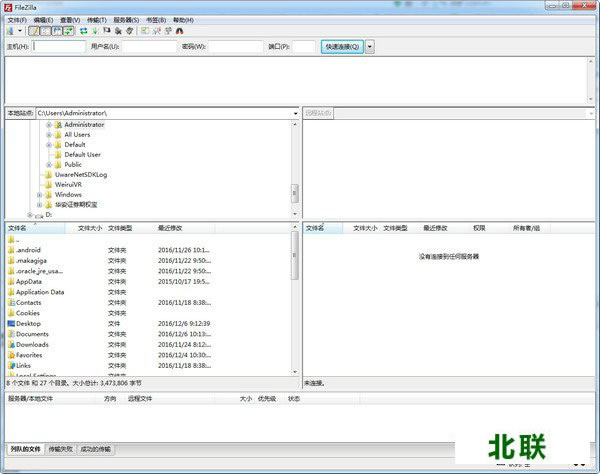Click the .android folder icon
600x474 pixels.
pyautogui.click(x=11, y=250)
